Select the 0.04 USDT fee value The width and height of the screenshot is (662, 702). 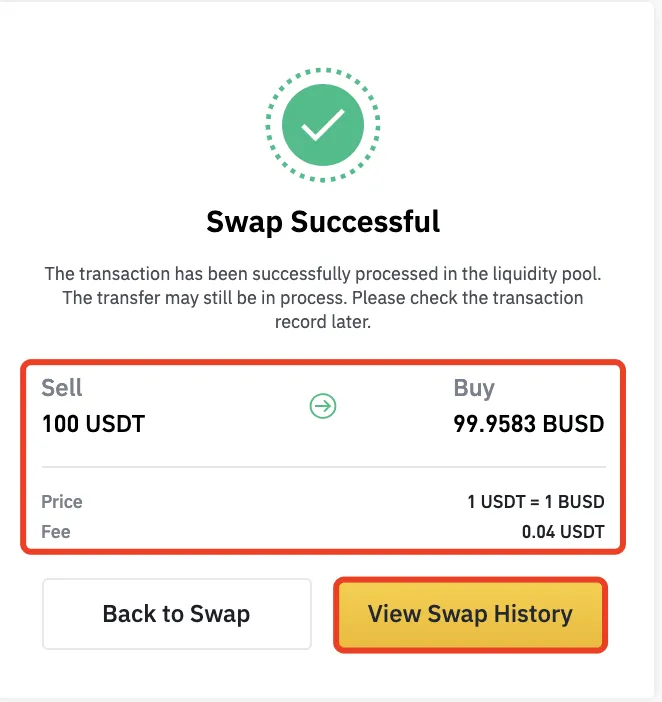(563, 532)
